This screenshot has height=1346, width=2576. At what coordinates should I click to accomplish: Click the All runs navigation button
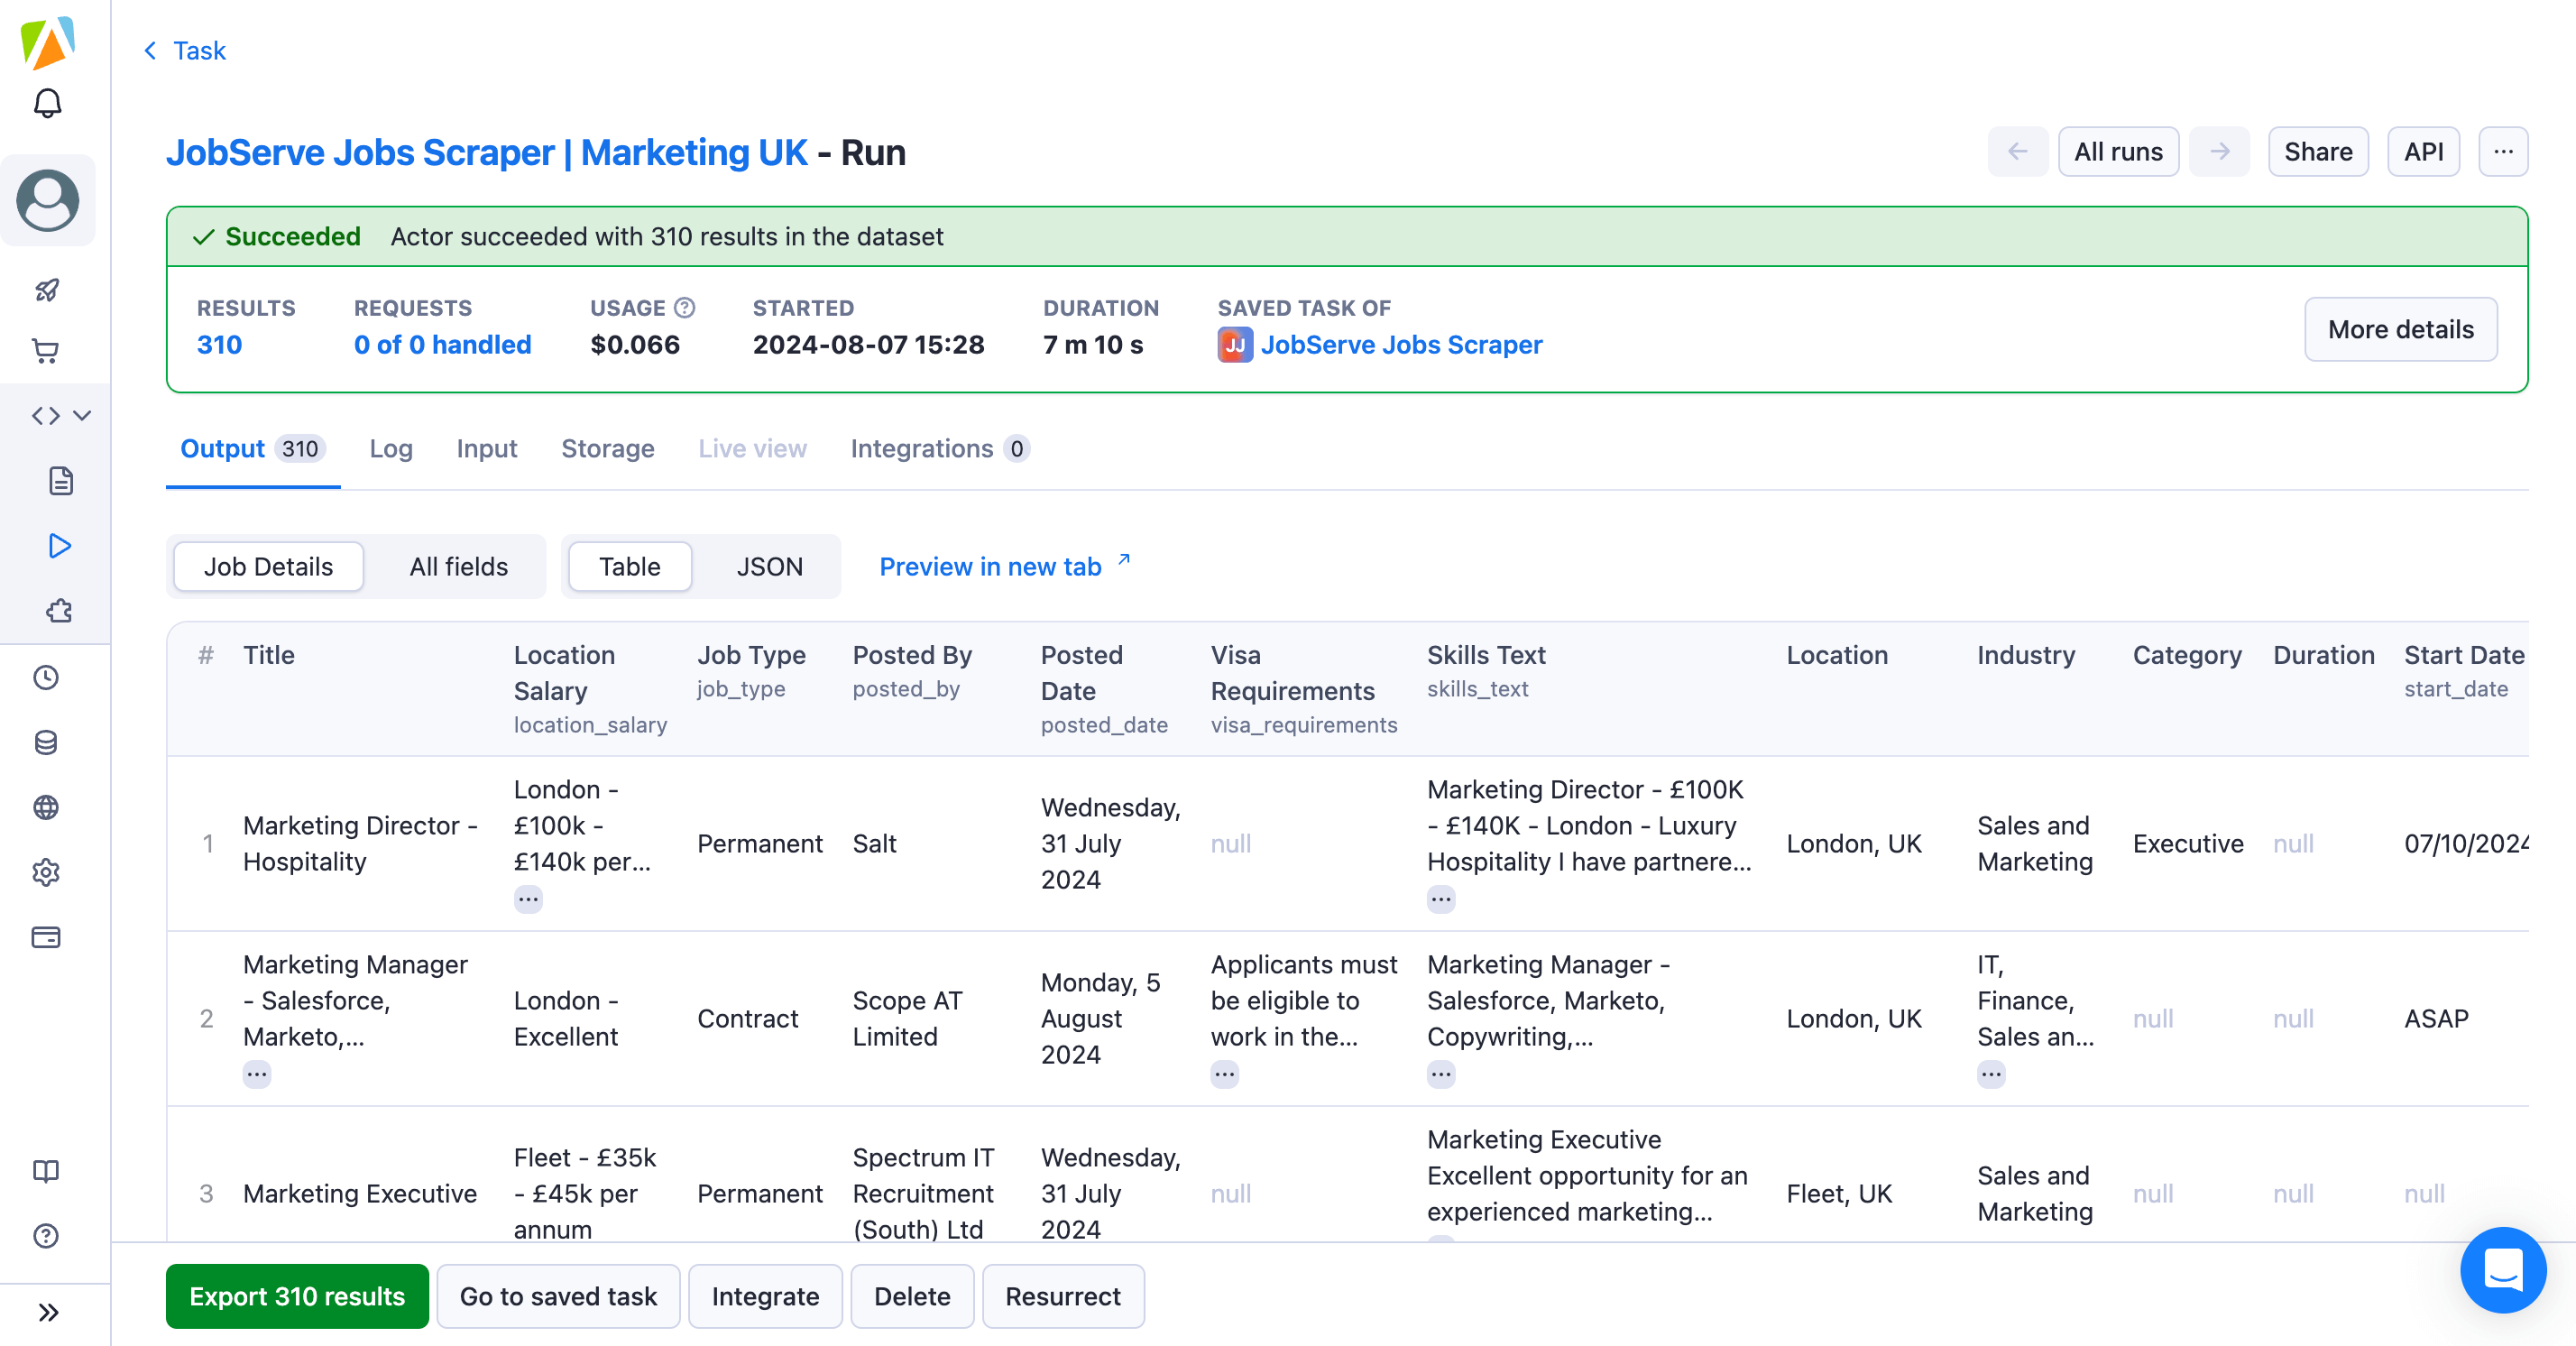click(x=2118, y=152)
